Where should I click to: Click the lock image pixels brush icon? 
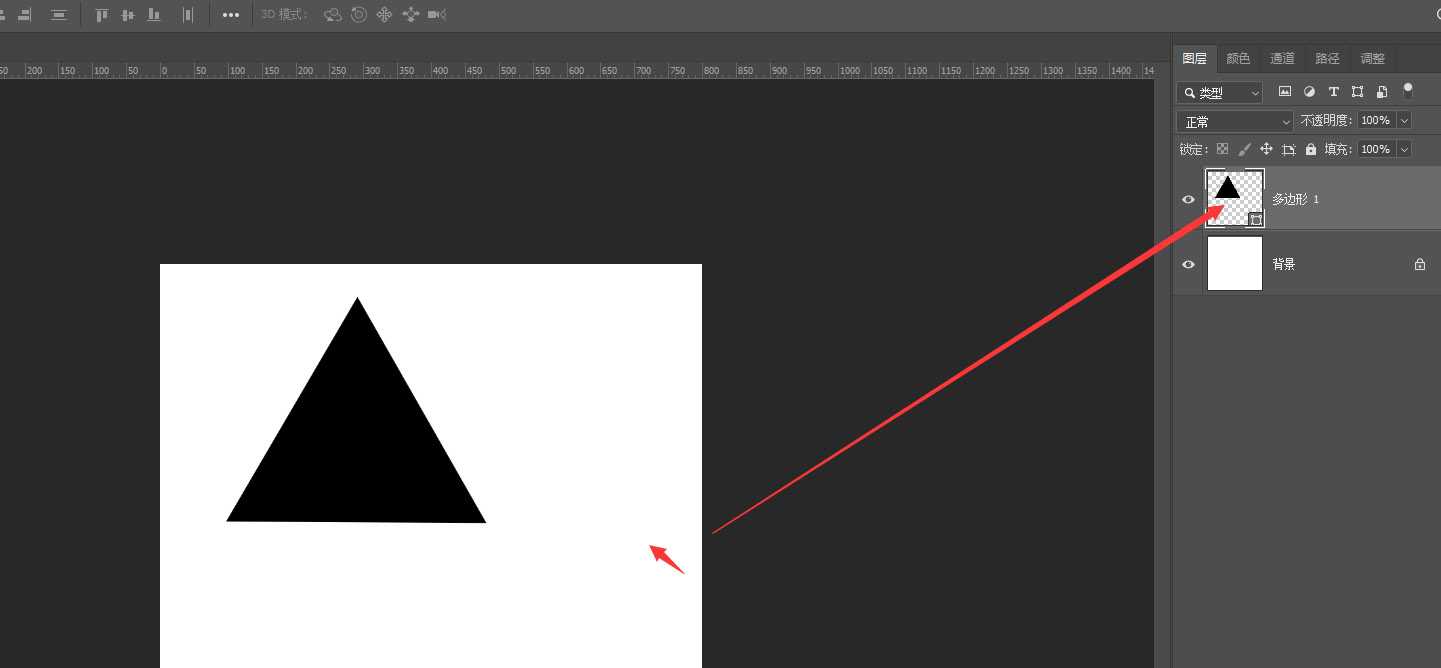1244,149
